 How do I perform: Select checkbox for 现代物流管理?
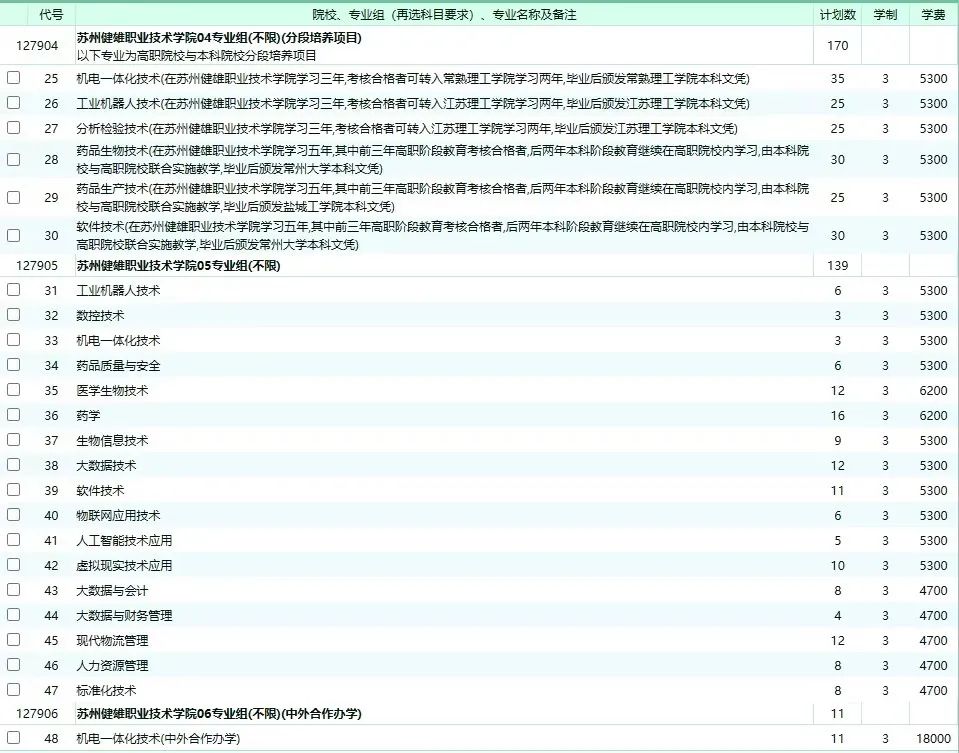click(x=13, y=640)
